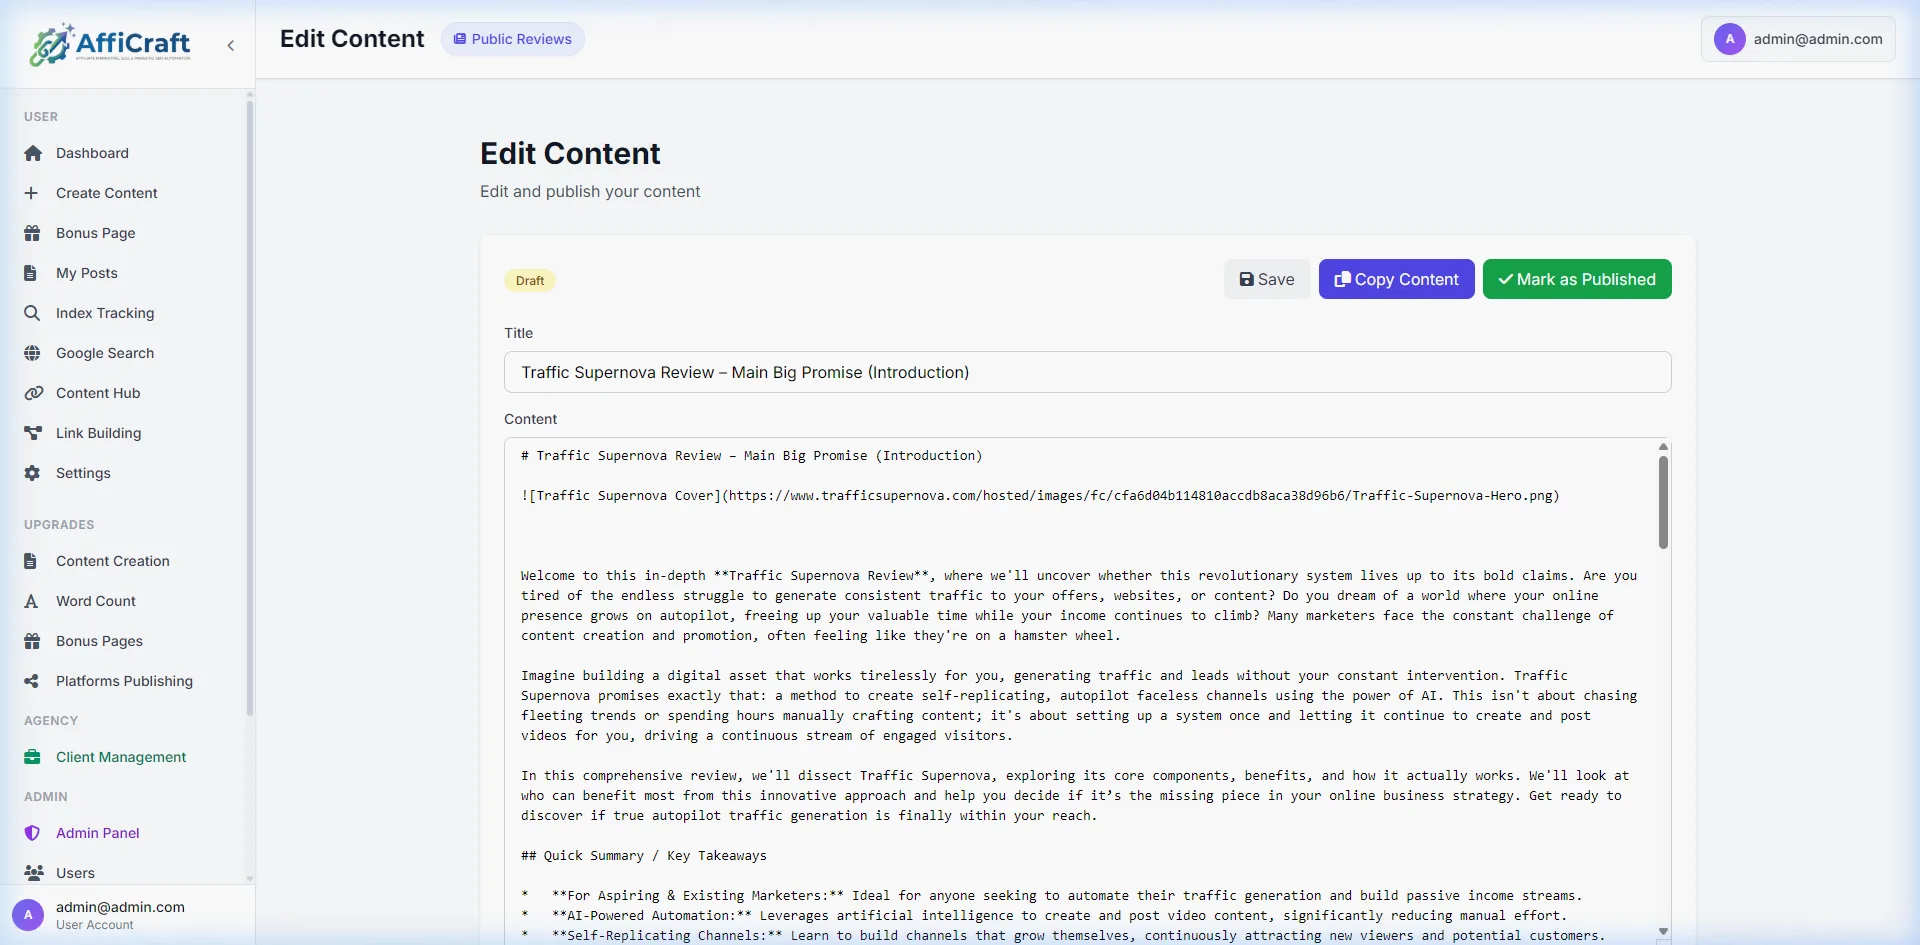The height and width of the screenshot is (945, 1920).
Task: Open the Admin Panel shield icon
Action: [x=33, y=833]
